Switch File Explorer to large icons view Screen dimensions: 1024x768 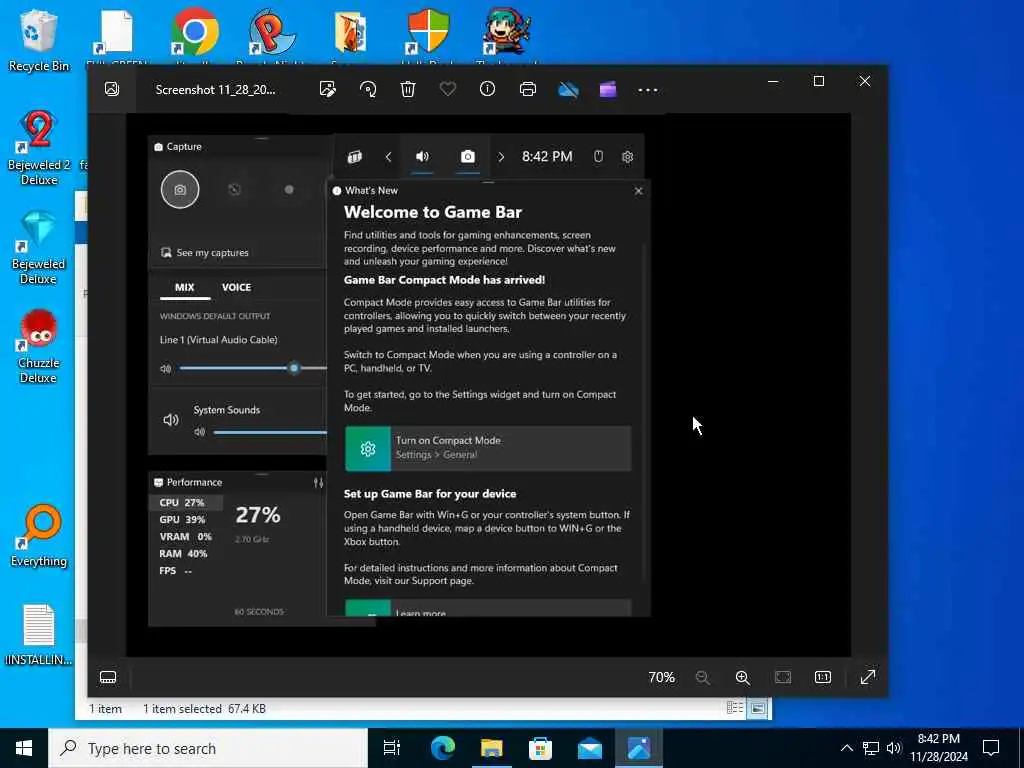[758, 708]
